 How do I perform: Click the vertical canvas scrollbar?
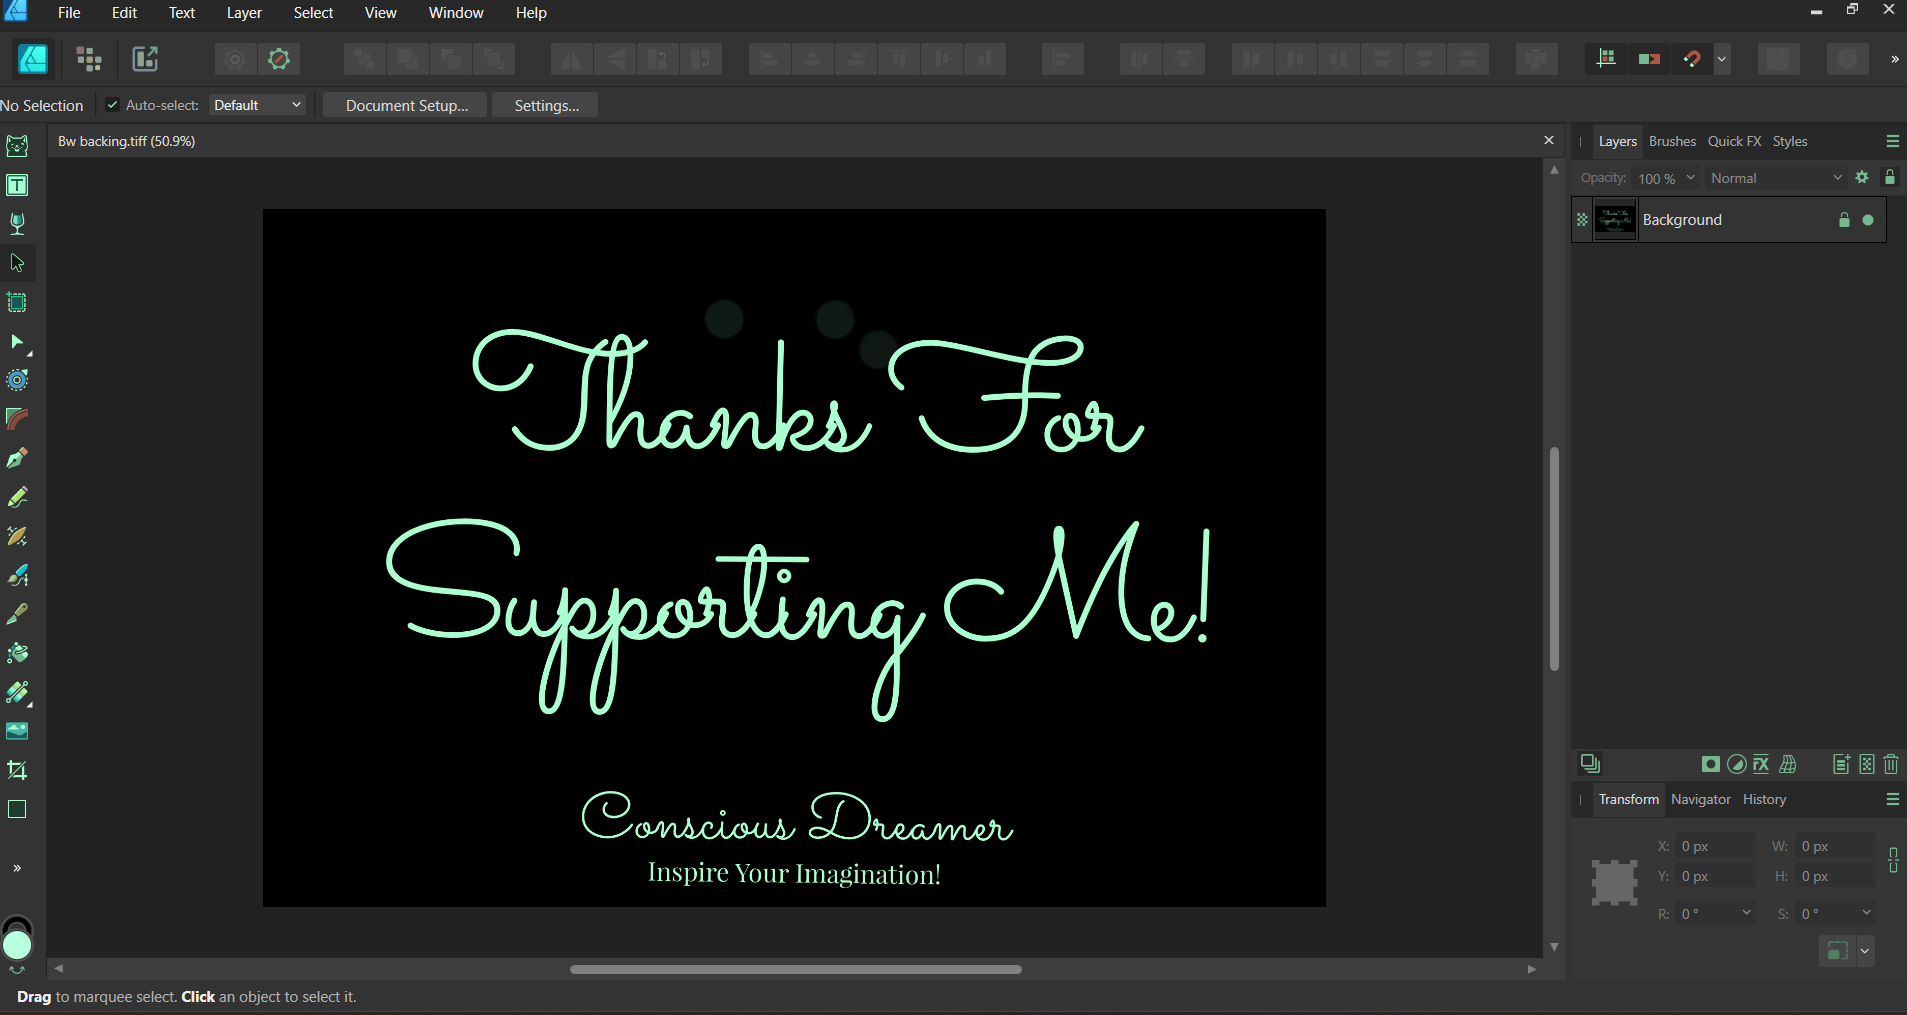tap(1554, 558)
